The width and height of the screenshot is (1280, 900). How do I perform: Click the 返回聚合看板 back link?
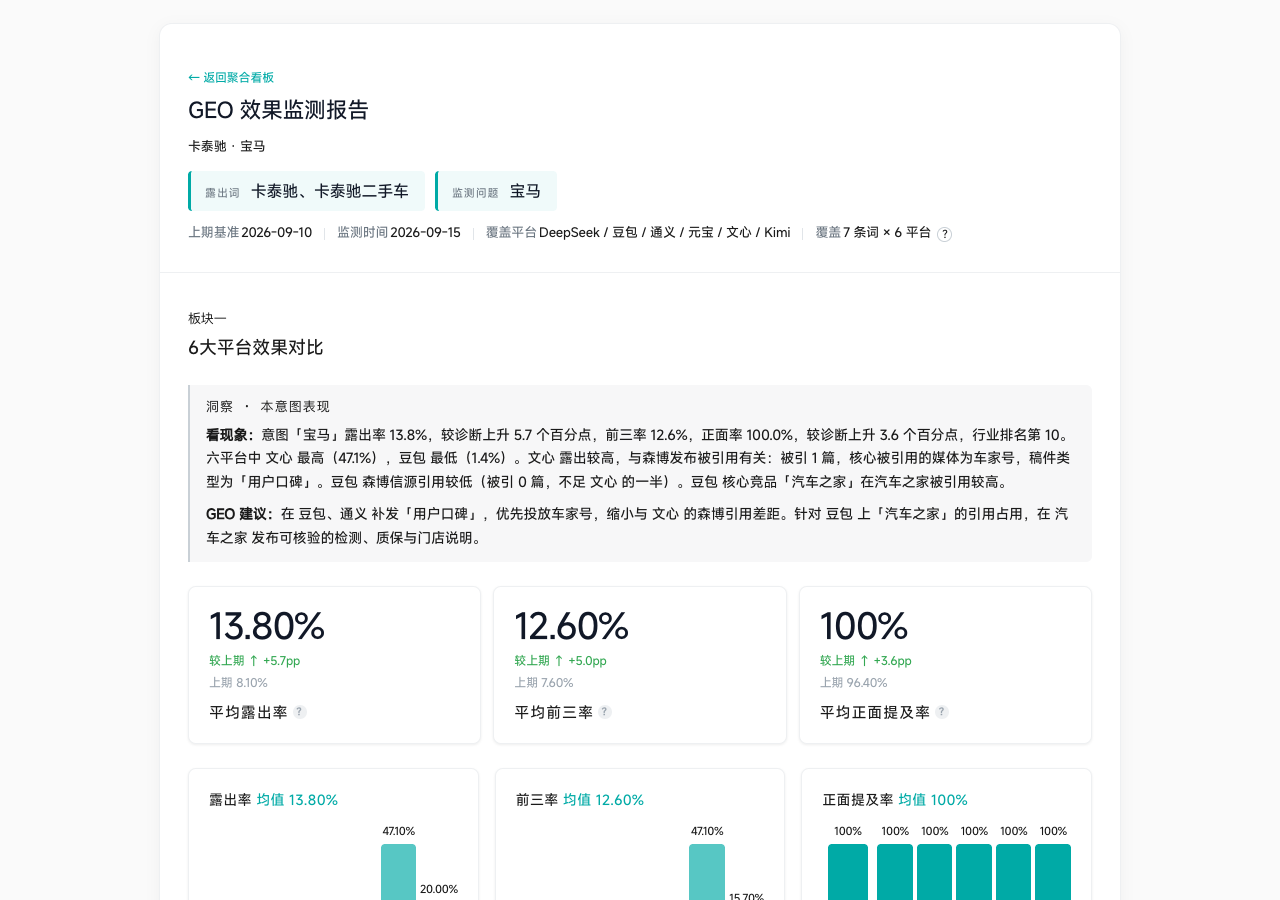(231, 77)
